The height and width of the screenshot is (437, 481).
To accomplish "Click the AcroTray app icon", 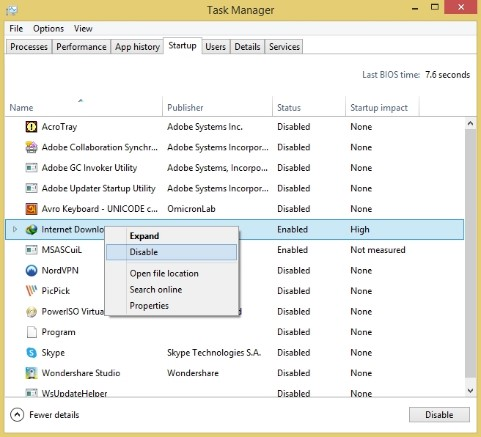I will pyautogui.click(x=31, y=127).
